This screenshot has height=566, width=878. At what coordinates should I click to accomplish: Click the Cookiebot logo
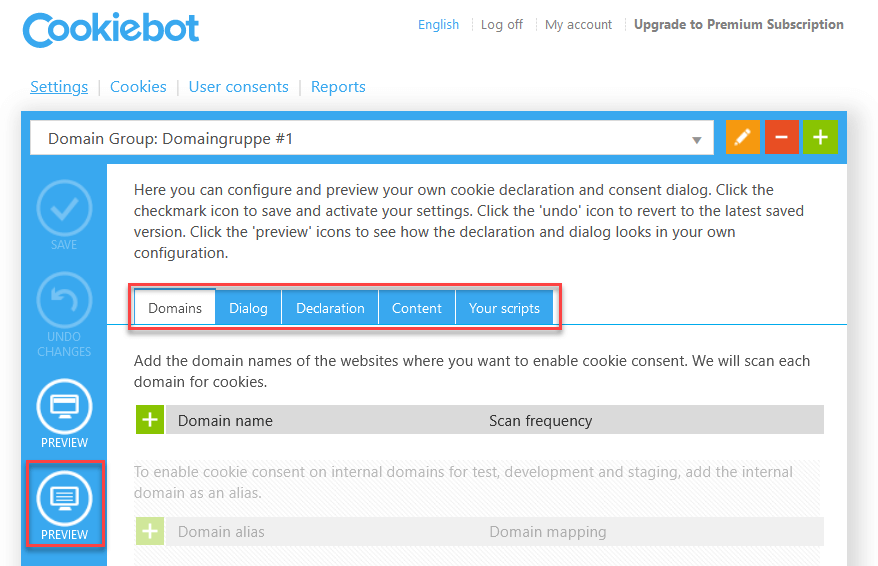click(x=111, y=29)
